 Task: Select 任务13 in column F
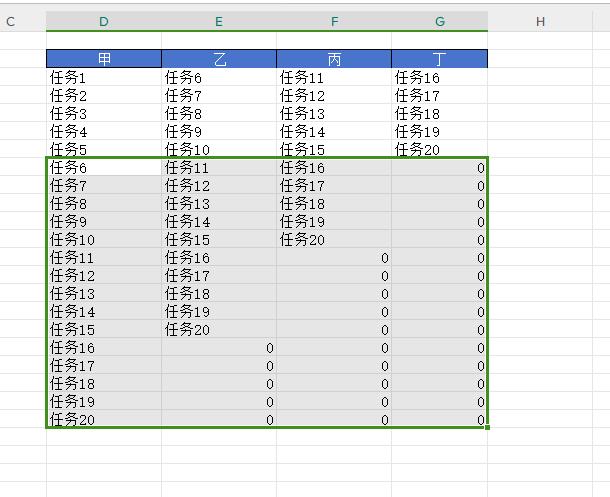pos(334,113)
